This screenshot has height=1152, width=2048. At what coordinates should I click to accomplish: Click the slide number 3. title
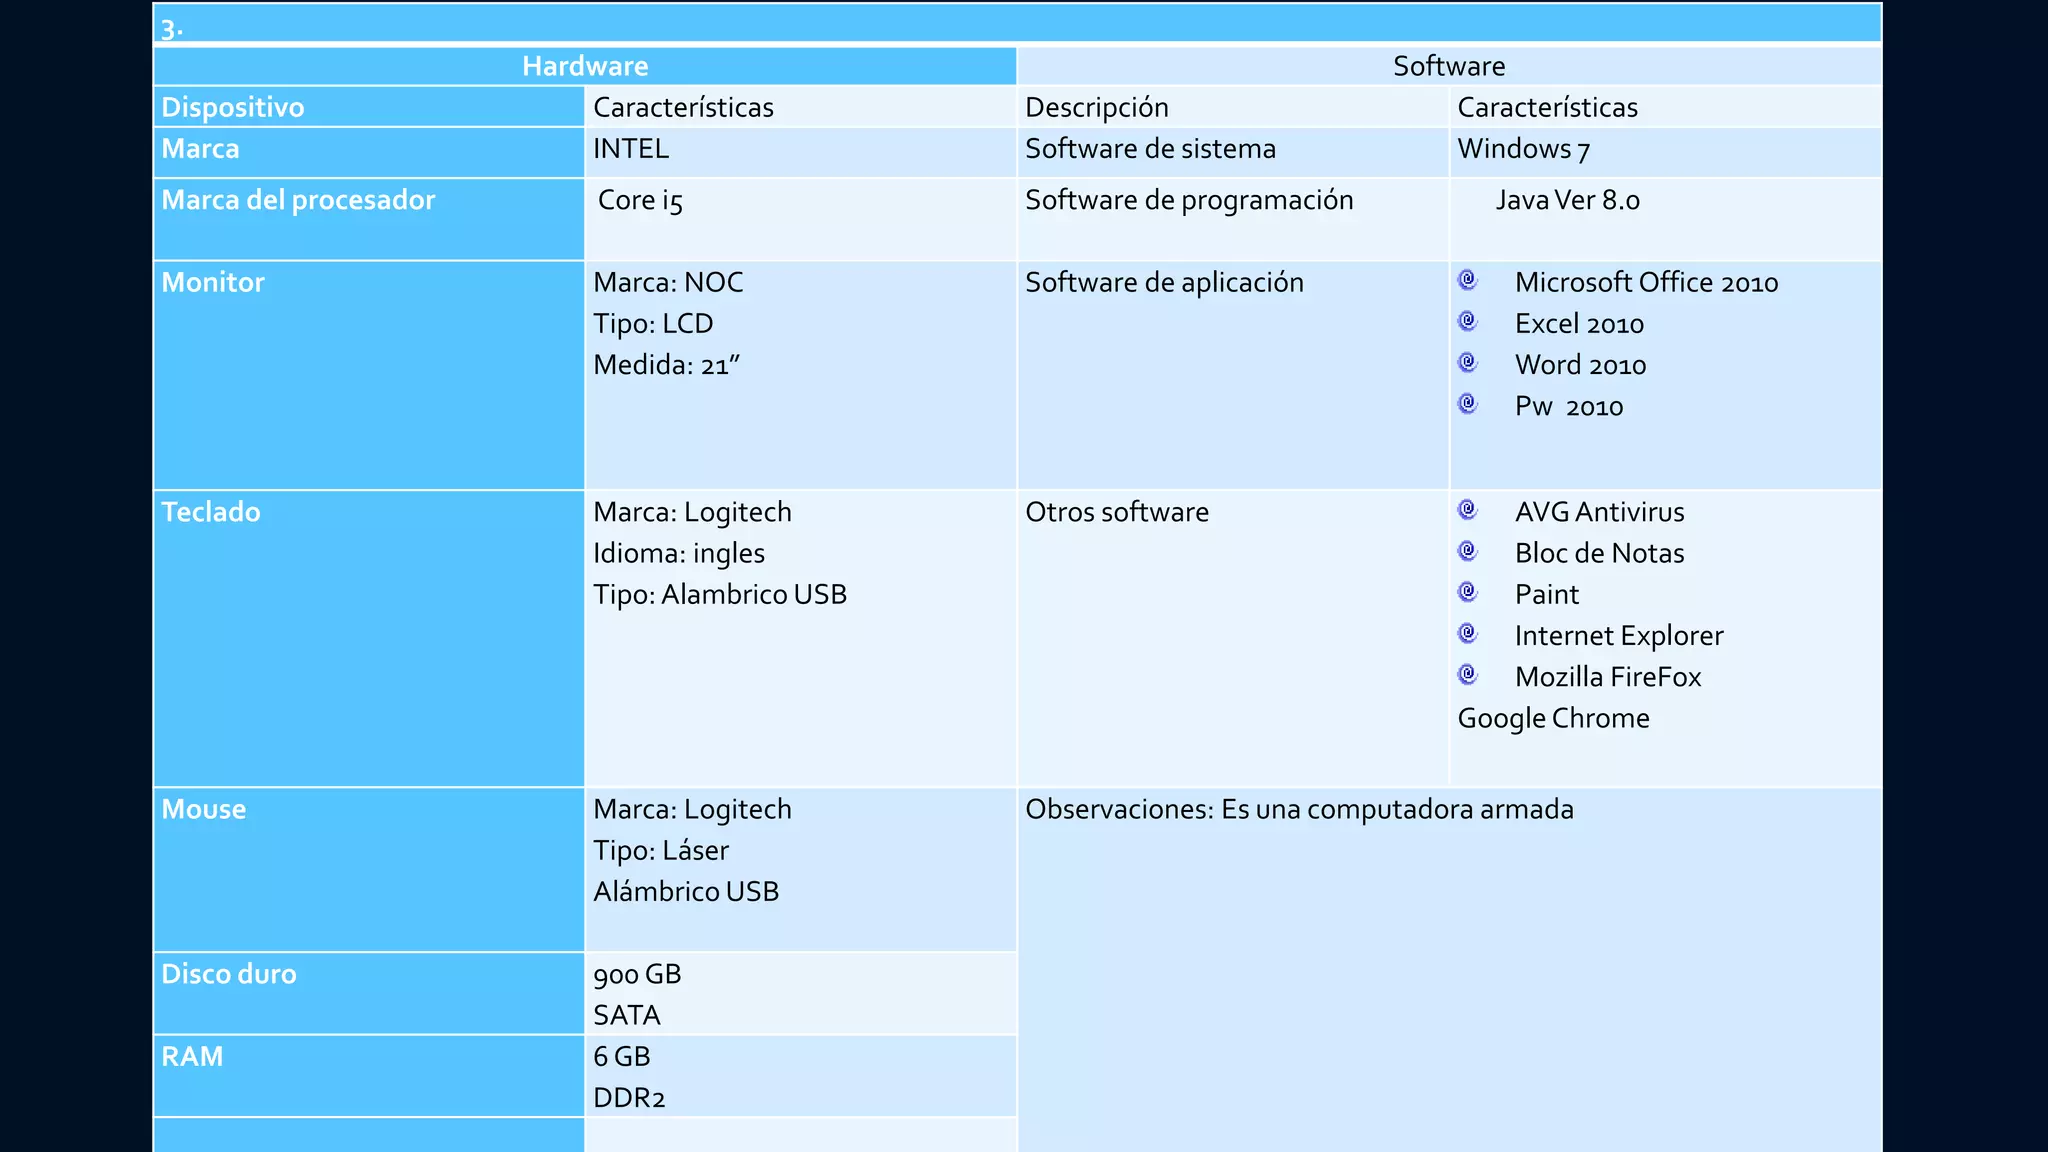click(171, 29)
